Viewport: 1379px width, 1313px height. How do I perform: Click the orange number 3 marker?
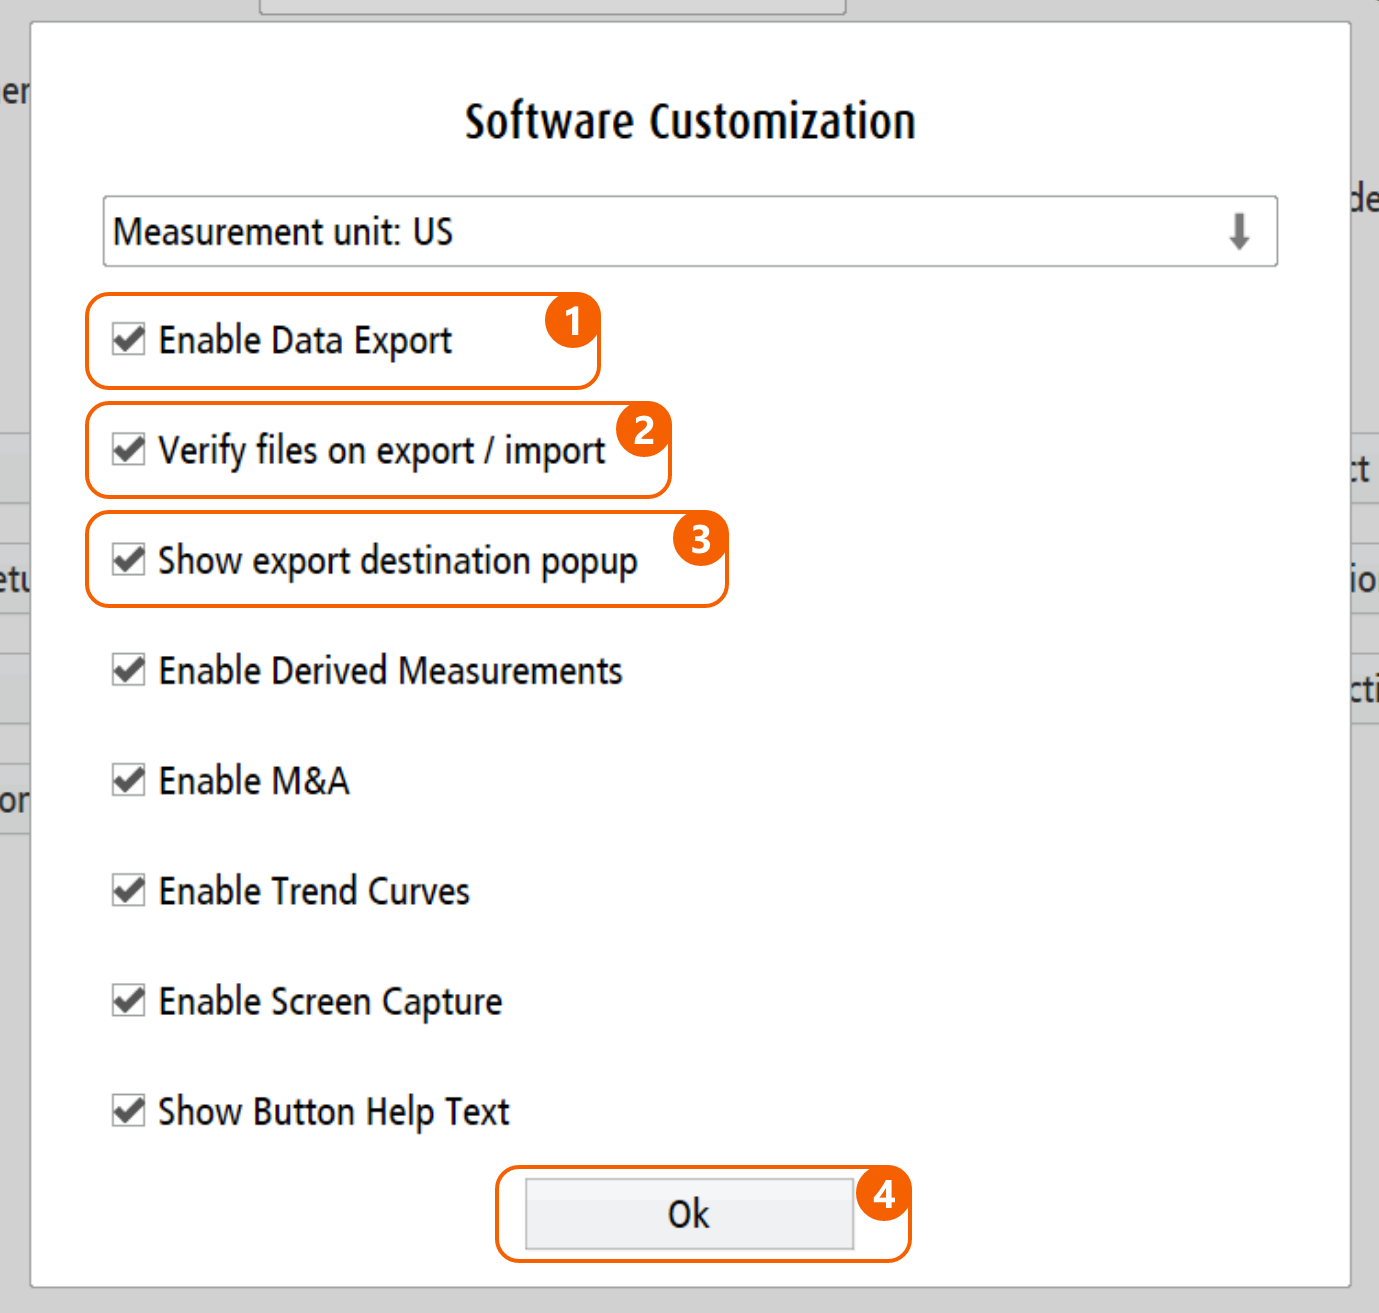click(x=700, y=539)
